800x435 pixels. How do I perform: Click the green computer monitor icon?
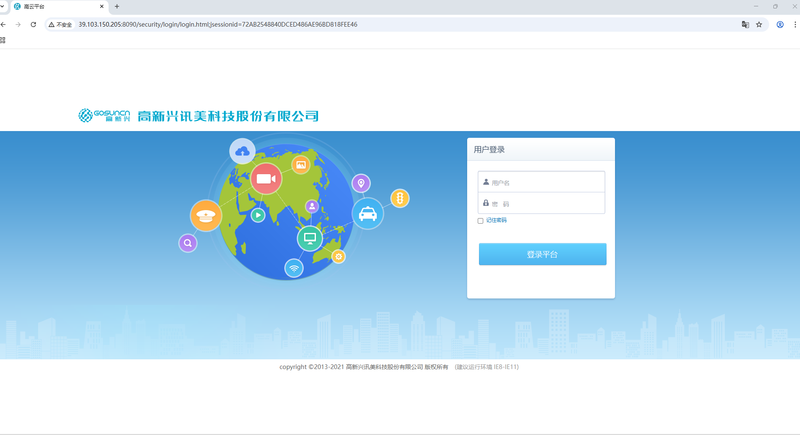pyautogui.click(x=310, y=238)
